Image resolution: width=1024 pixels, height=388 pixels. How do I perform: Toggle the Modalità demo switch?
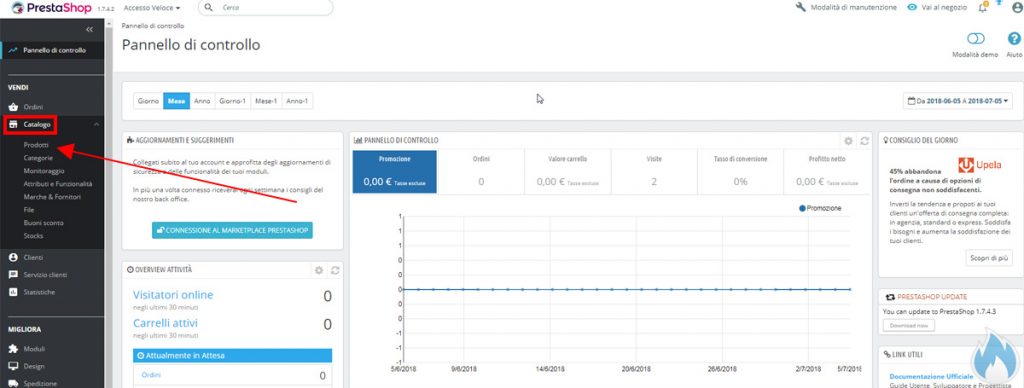click(x=976, y=39)
